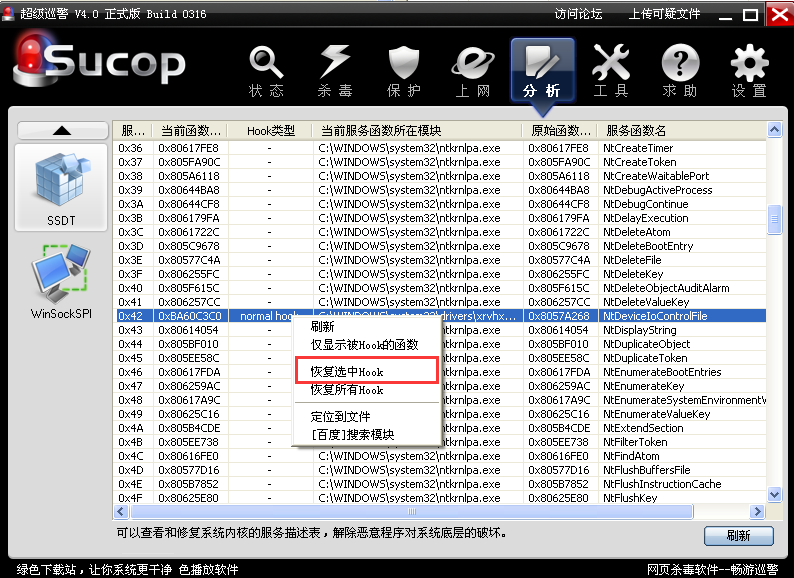This screenshot has height=578, width=794.
Task: Click the 上传可疑文件 link
Action: click(x=664, y=14)
